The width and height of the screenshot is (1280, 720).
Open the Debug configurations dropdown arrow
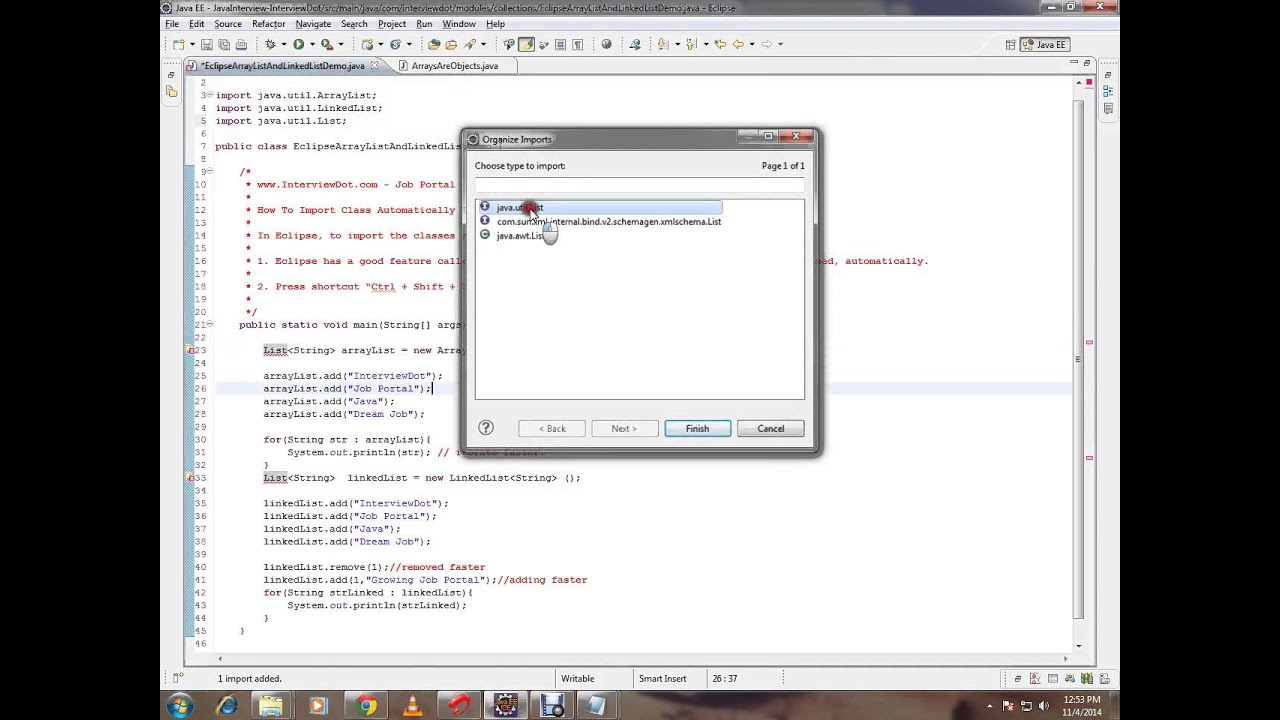pyautogui.click(x=283, y=44)
